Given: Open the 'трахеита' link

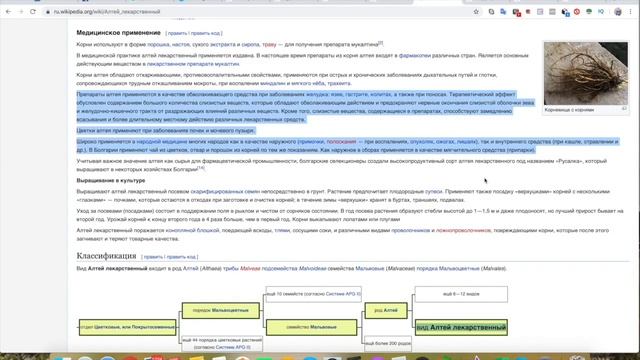Looking at the screenshot, I should tap(339, 83).
